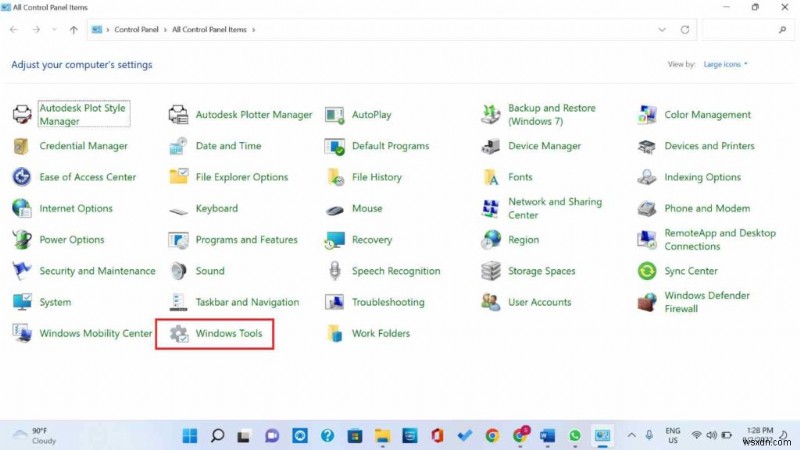The height and width of the screenshot is (450, 800).
Task: Click the Speech Recognition microphone icon
Action: [x=334, y=270]
